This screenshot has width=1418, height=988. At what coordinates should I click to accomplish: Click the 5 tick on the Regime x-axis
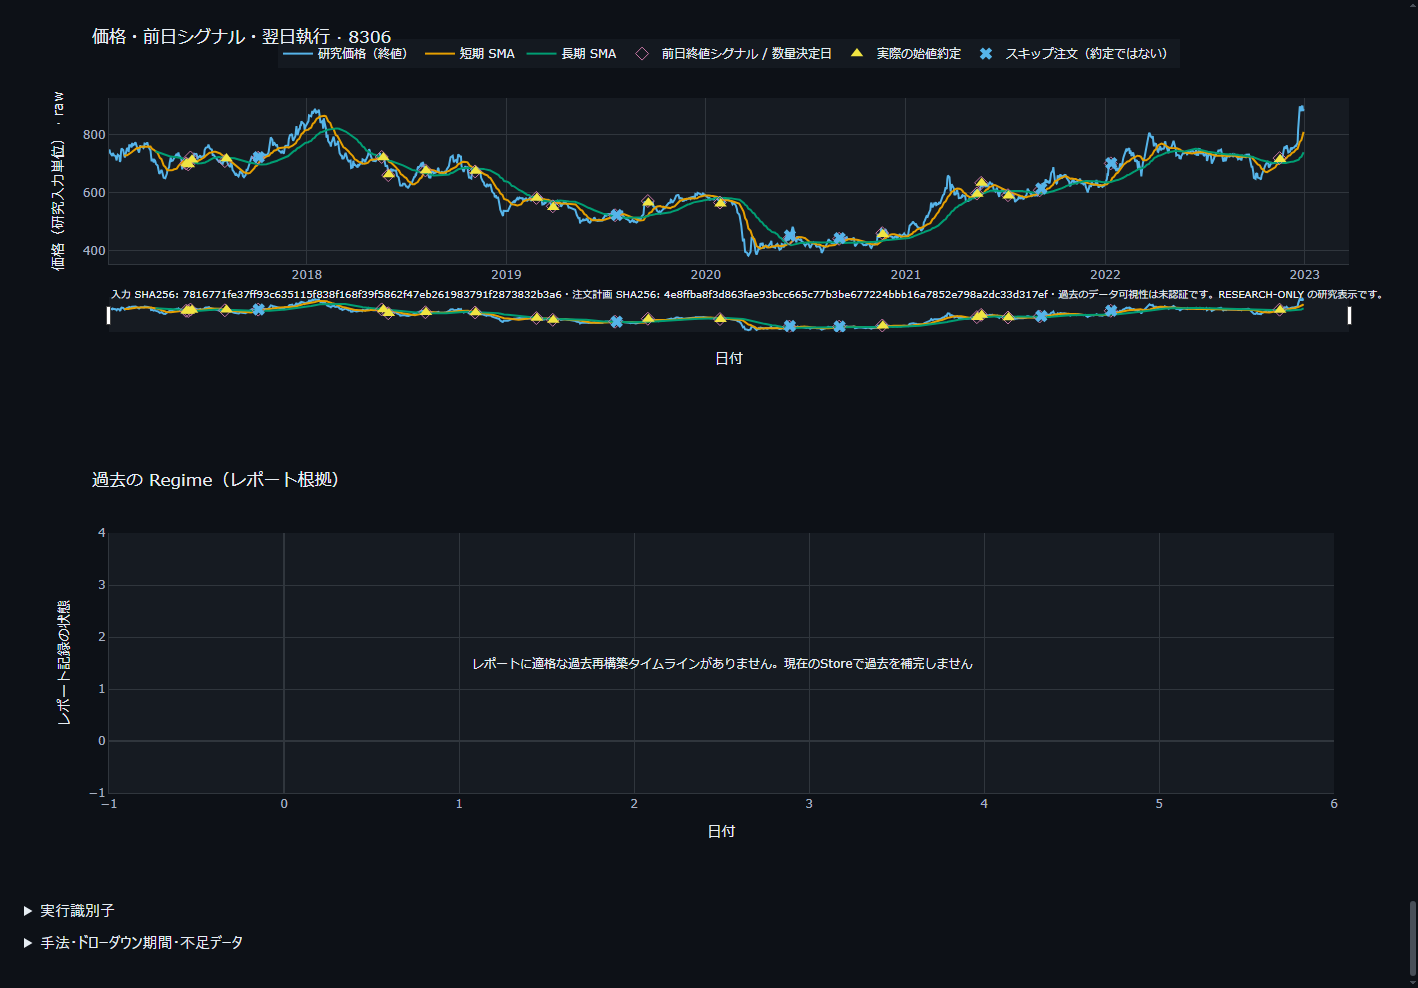pos(1159,804)
